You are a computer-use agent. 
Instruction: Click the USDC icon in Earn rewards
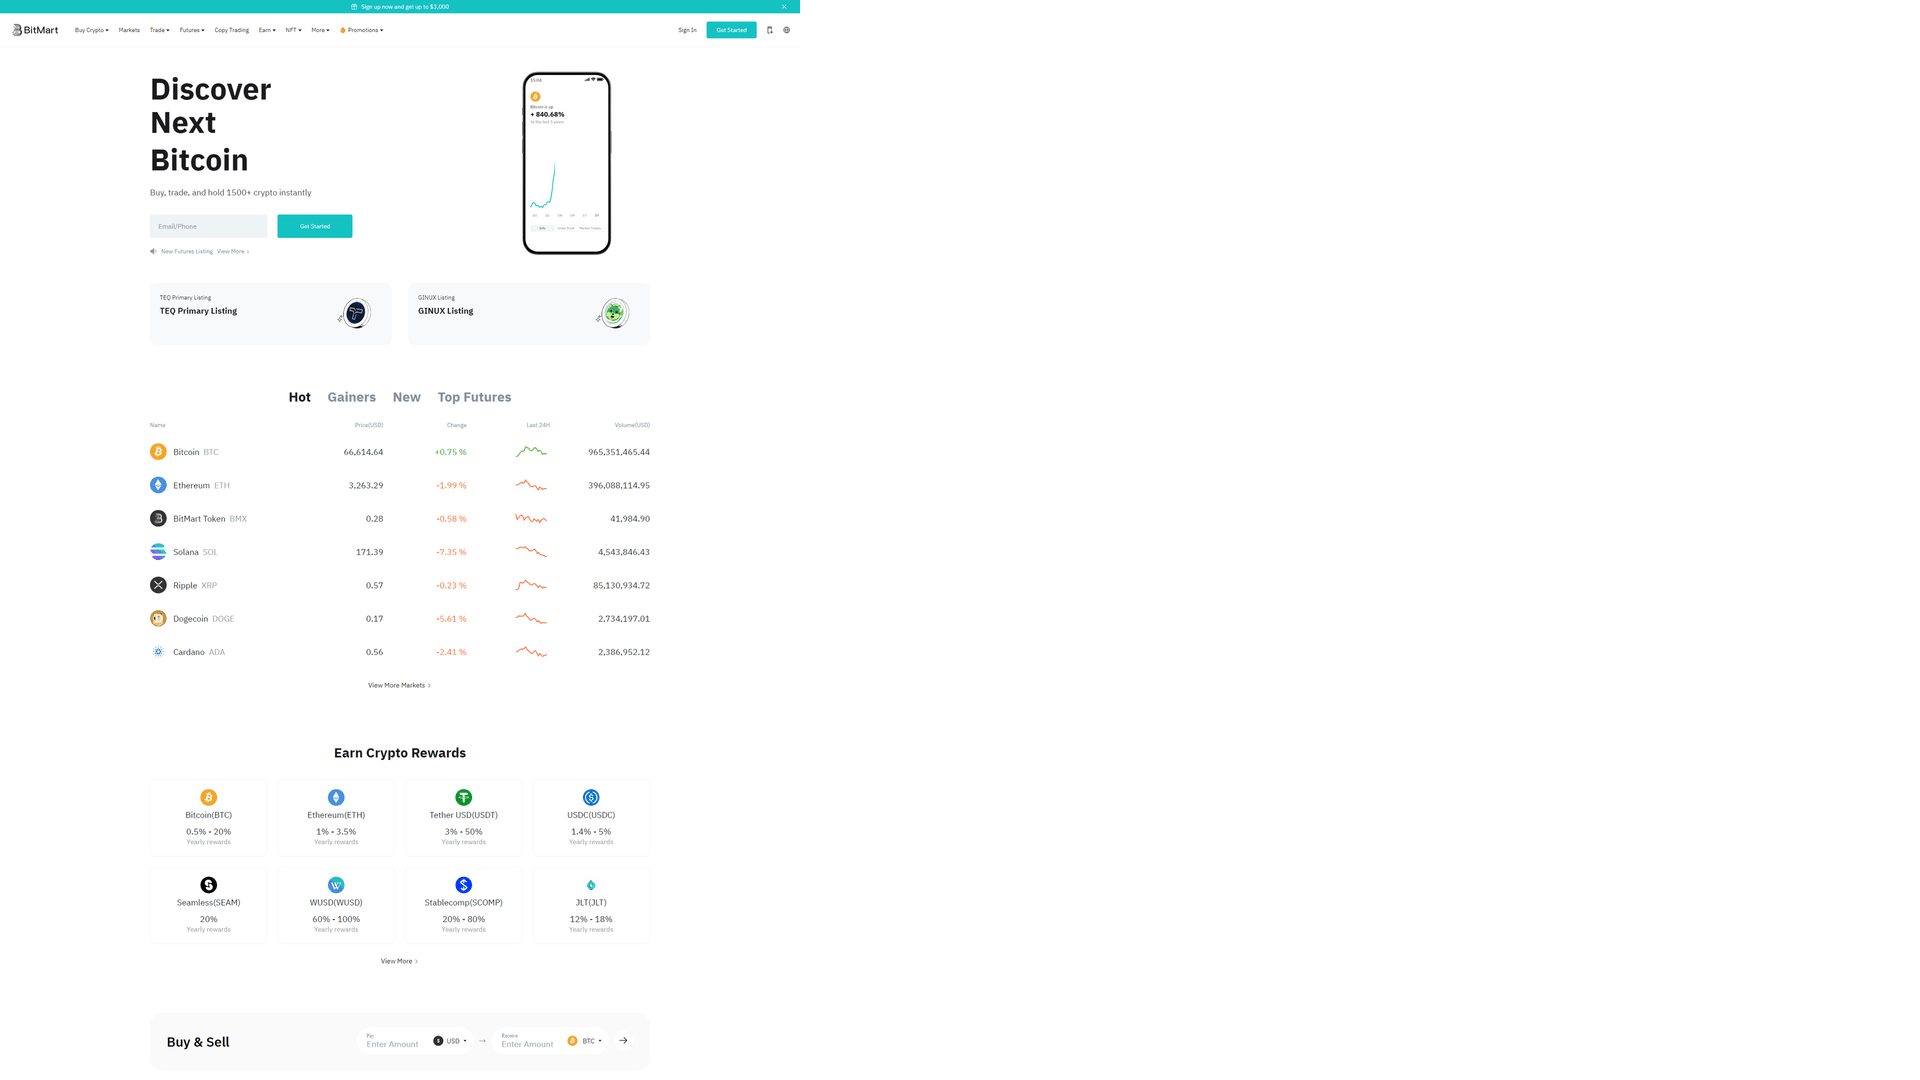point(591,797)
